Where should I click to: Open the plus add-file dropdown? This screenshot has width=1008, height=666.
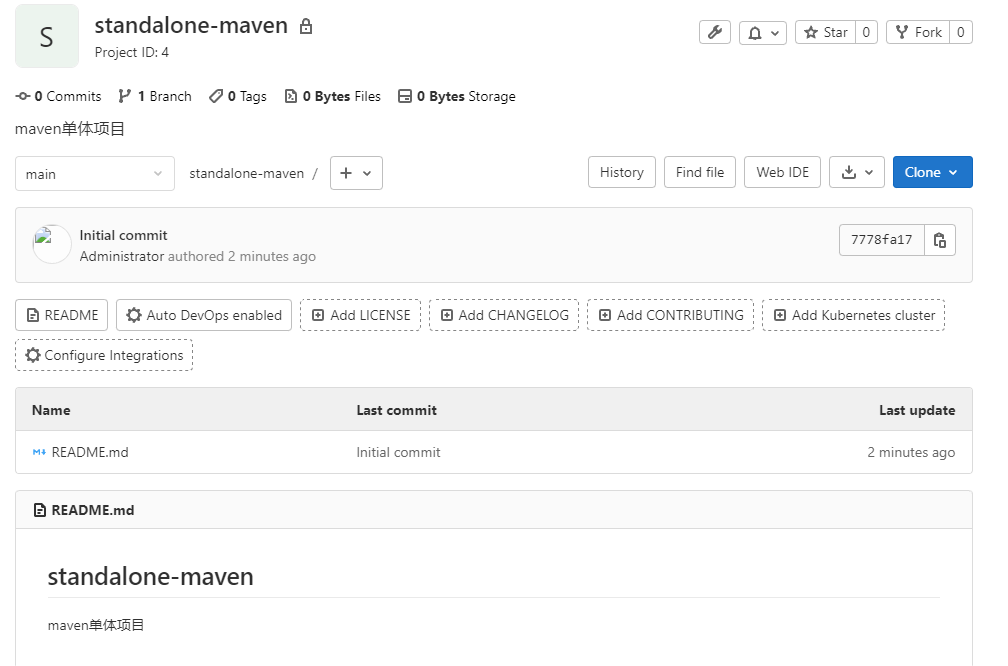356,173
